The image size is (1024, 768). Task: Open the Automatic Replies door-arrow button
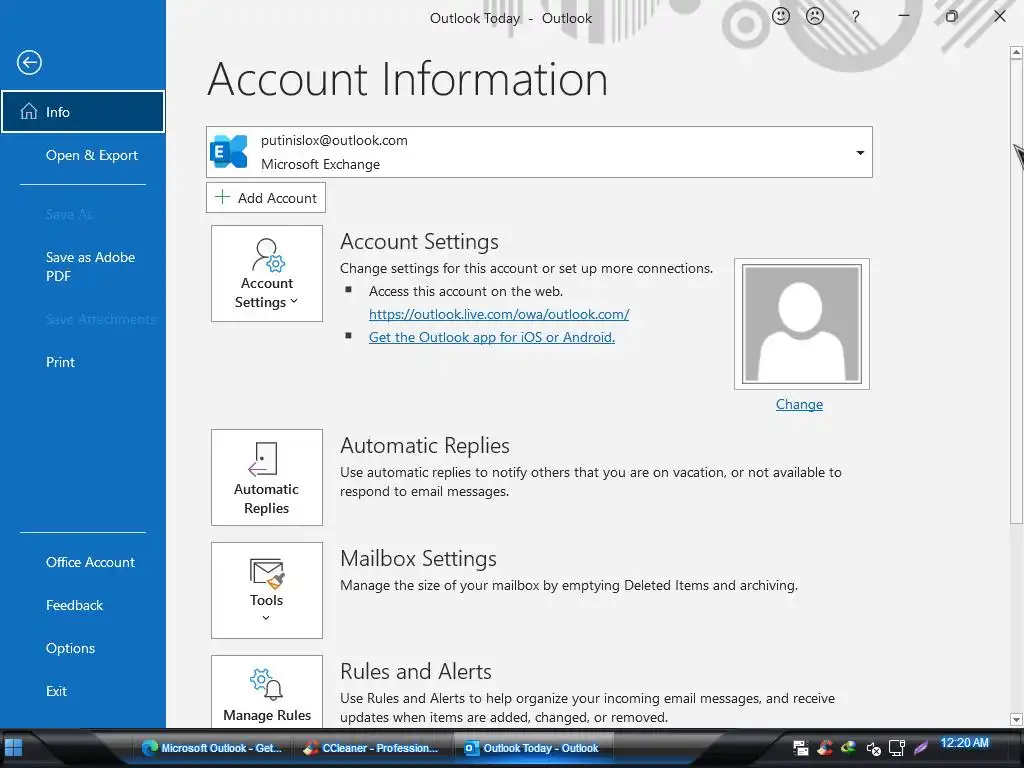click(x=266, y=477)
